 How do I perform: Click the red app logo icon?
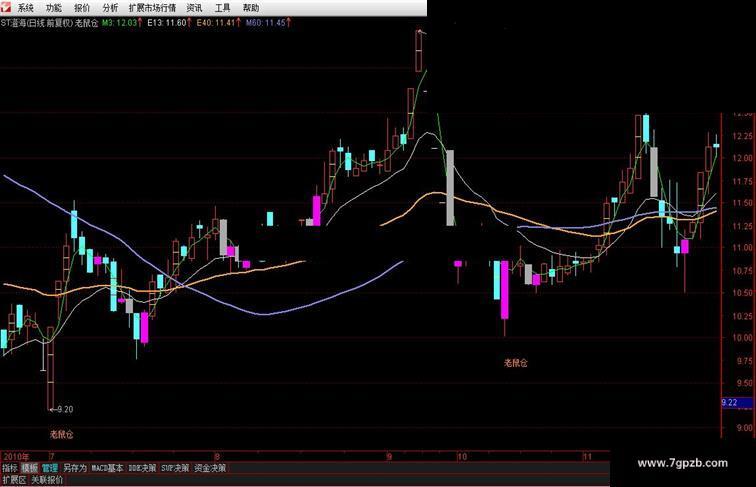pyautogui.click(x=6, y=7)
